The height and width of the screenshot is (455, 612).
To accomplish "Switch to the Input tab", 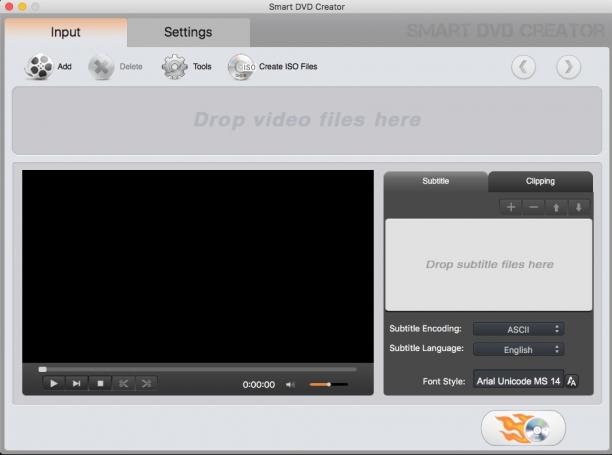I will tap(66, 32).
